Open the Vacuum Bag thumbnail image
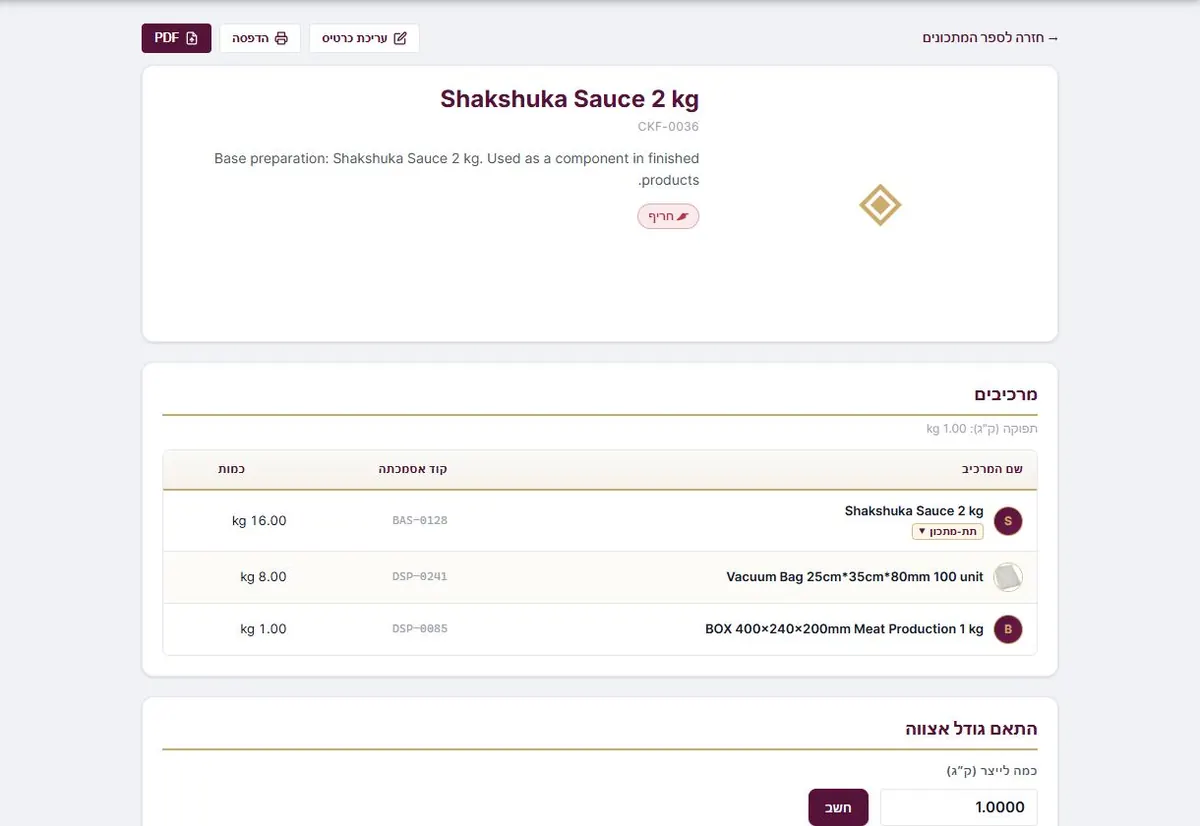This screenshot has height=826, width=1200. [1008, 577]
